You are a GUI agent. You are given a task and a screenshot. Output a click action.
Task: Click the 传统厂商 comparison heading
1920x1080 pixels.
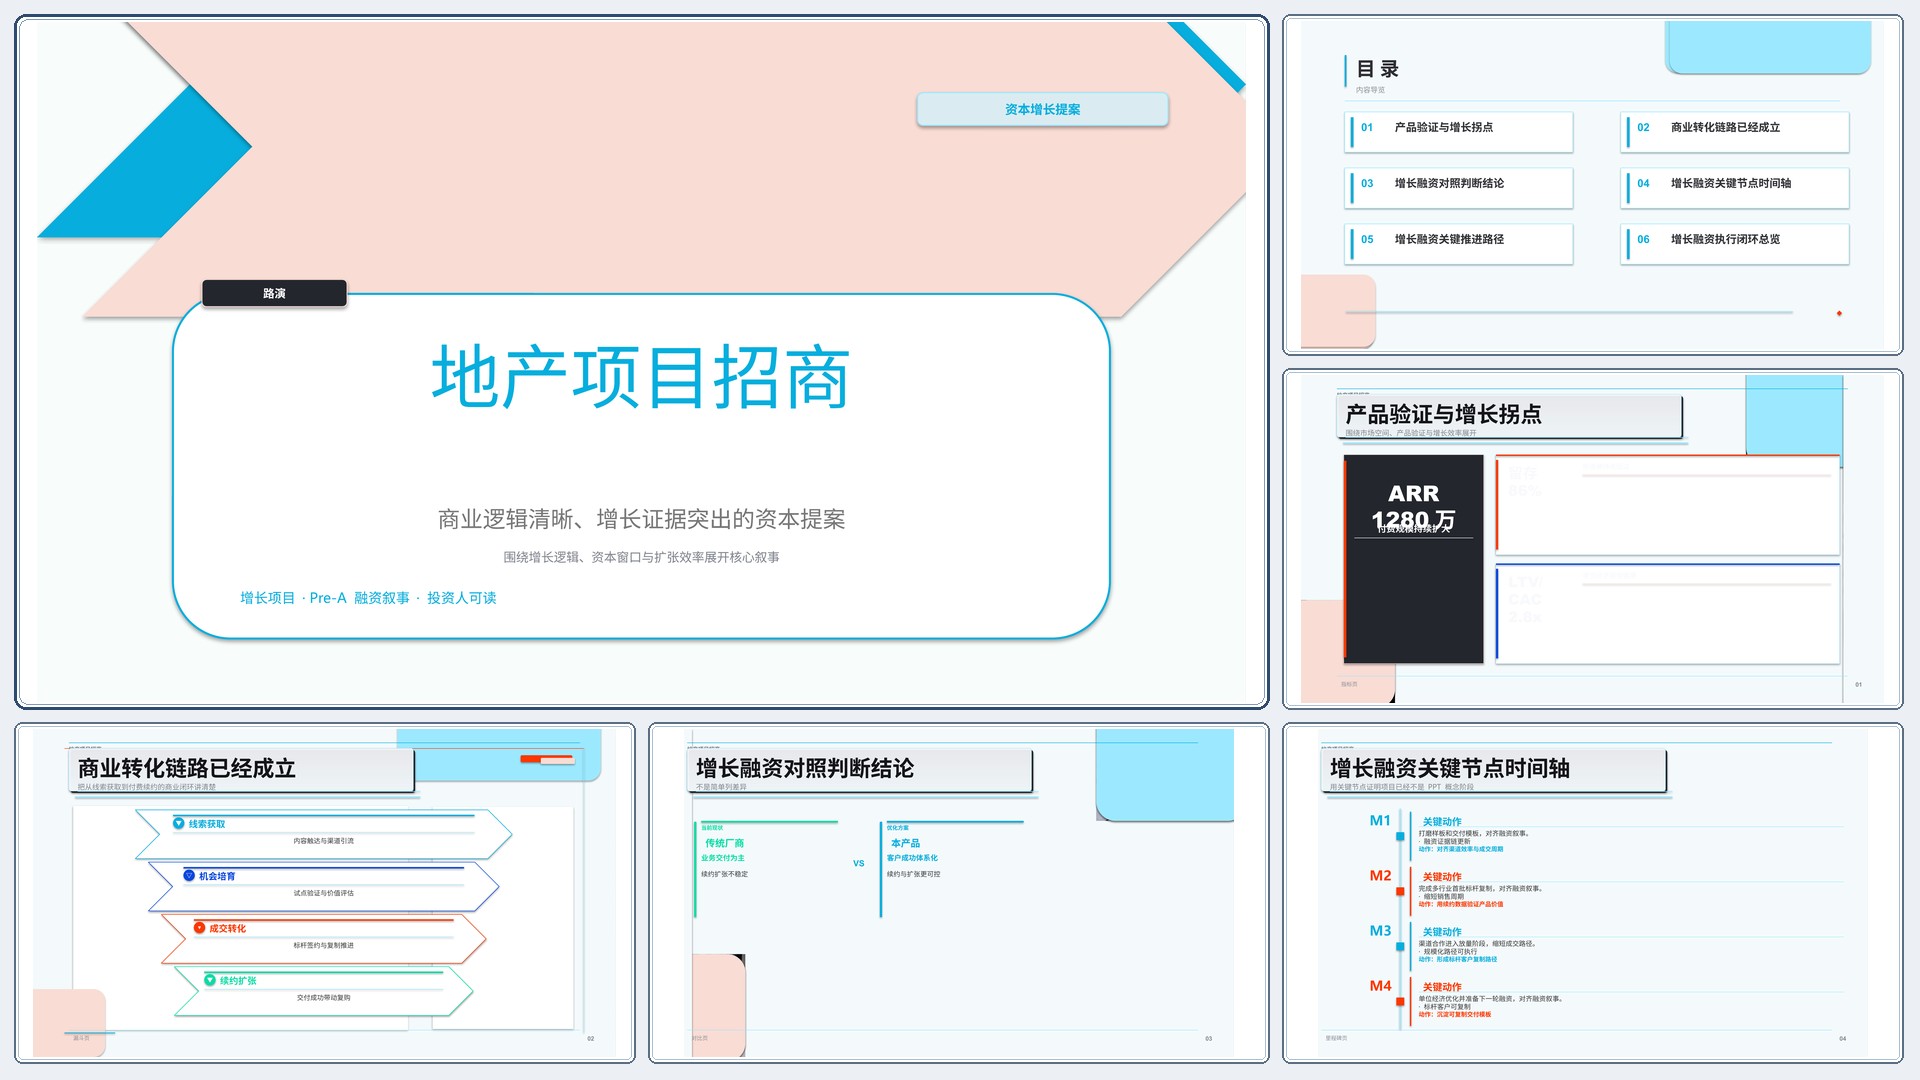pos(724,843)
